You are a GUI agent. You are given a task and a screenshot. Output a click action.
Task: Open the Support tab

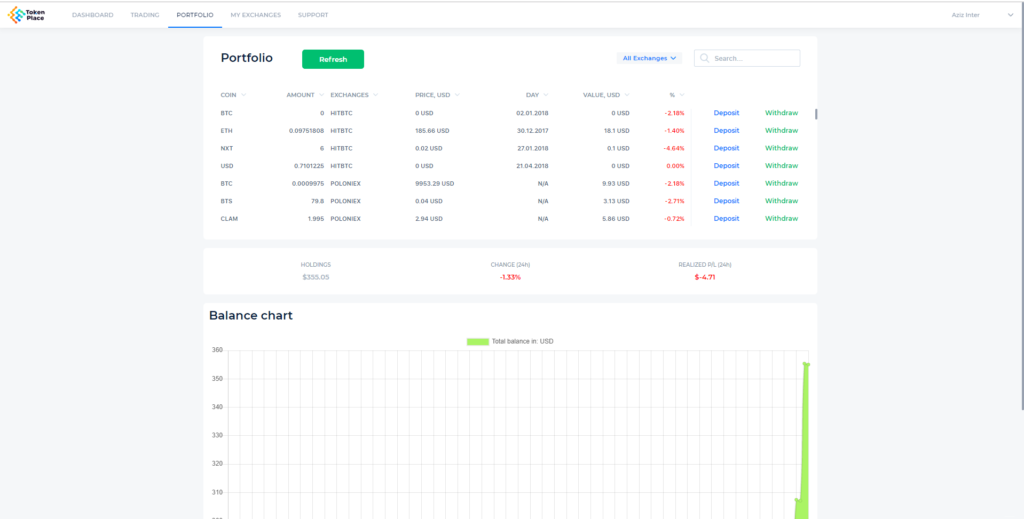point(313,15)
